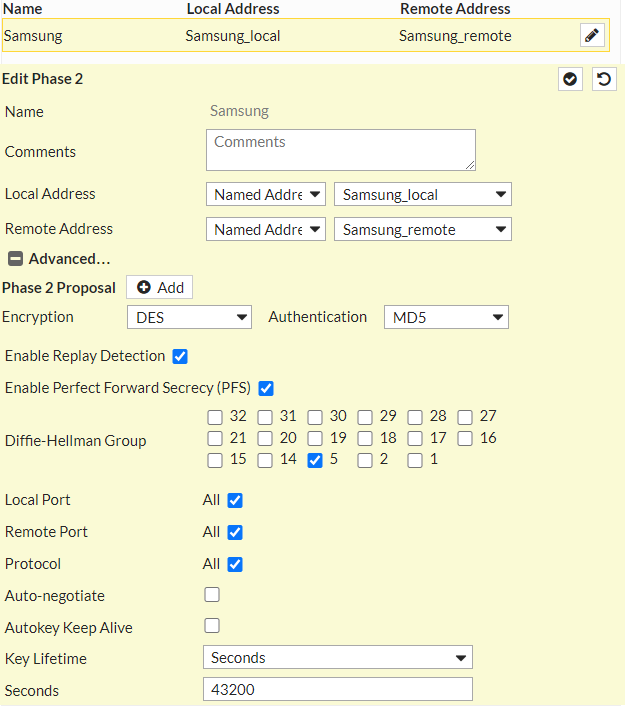Viewport: 625px width, 707px height.
Task: Open the Encryption dropdown showing DES
Action: [189, 317]
